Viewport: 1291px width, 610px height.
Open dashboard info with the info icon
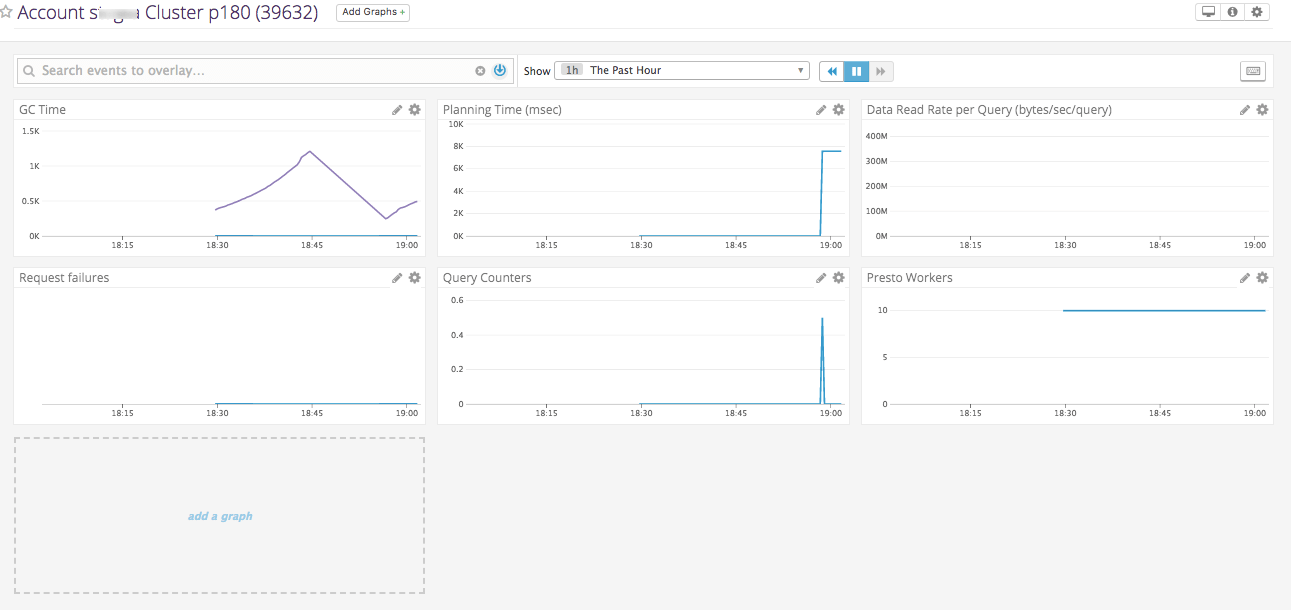[1233, 12]
